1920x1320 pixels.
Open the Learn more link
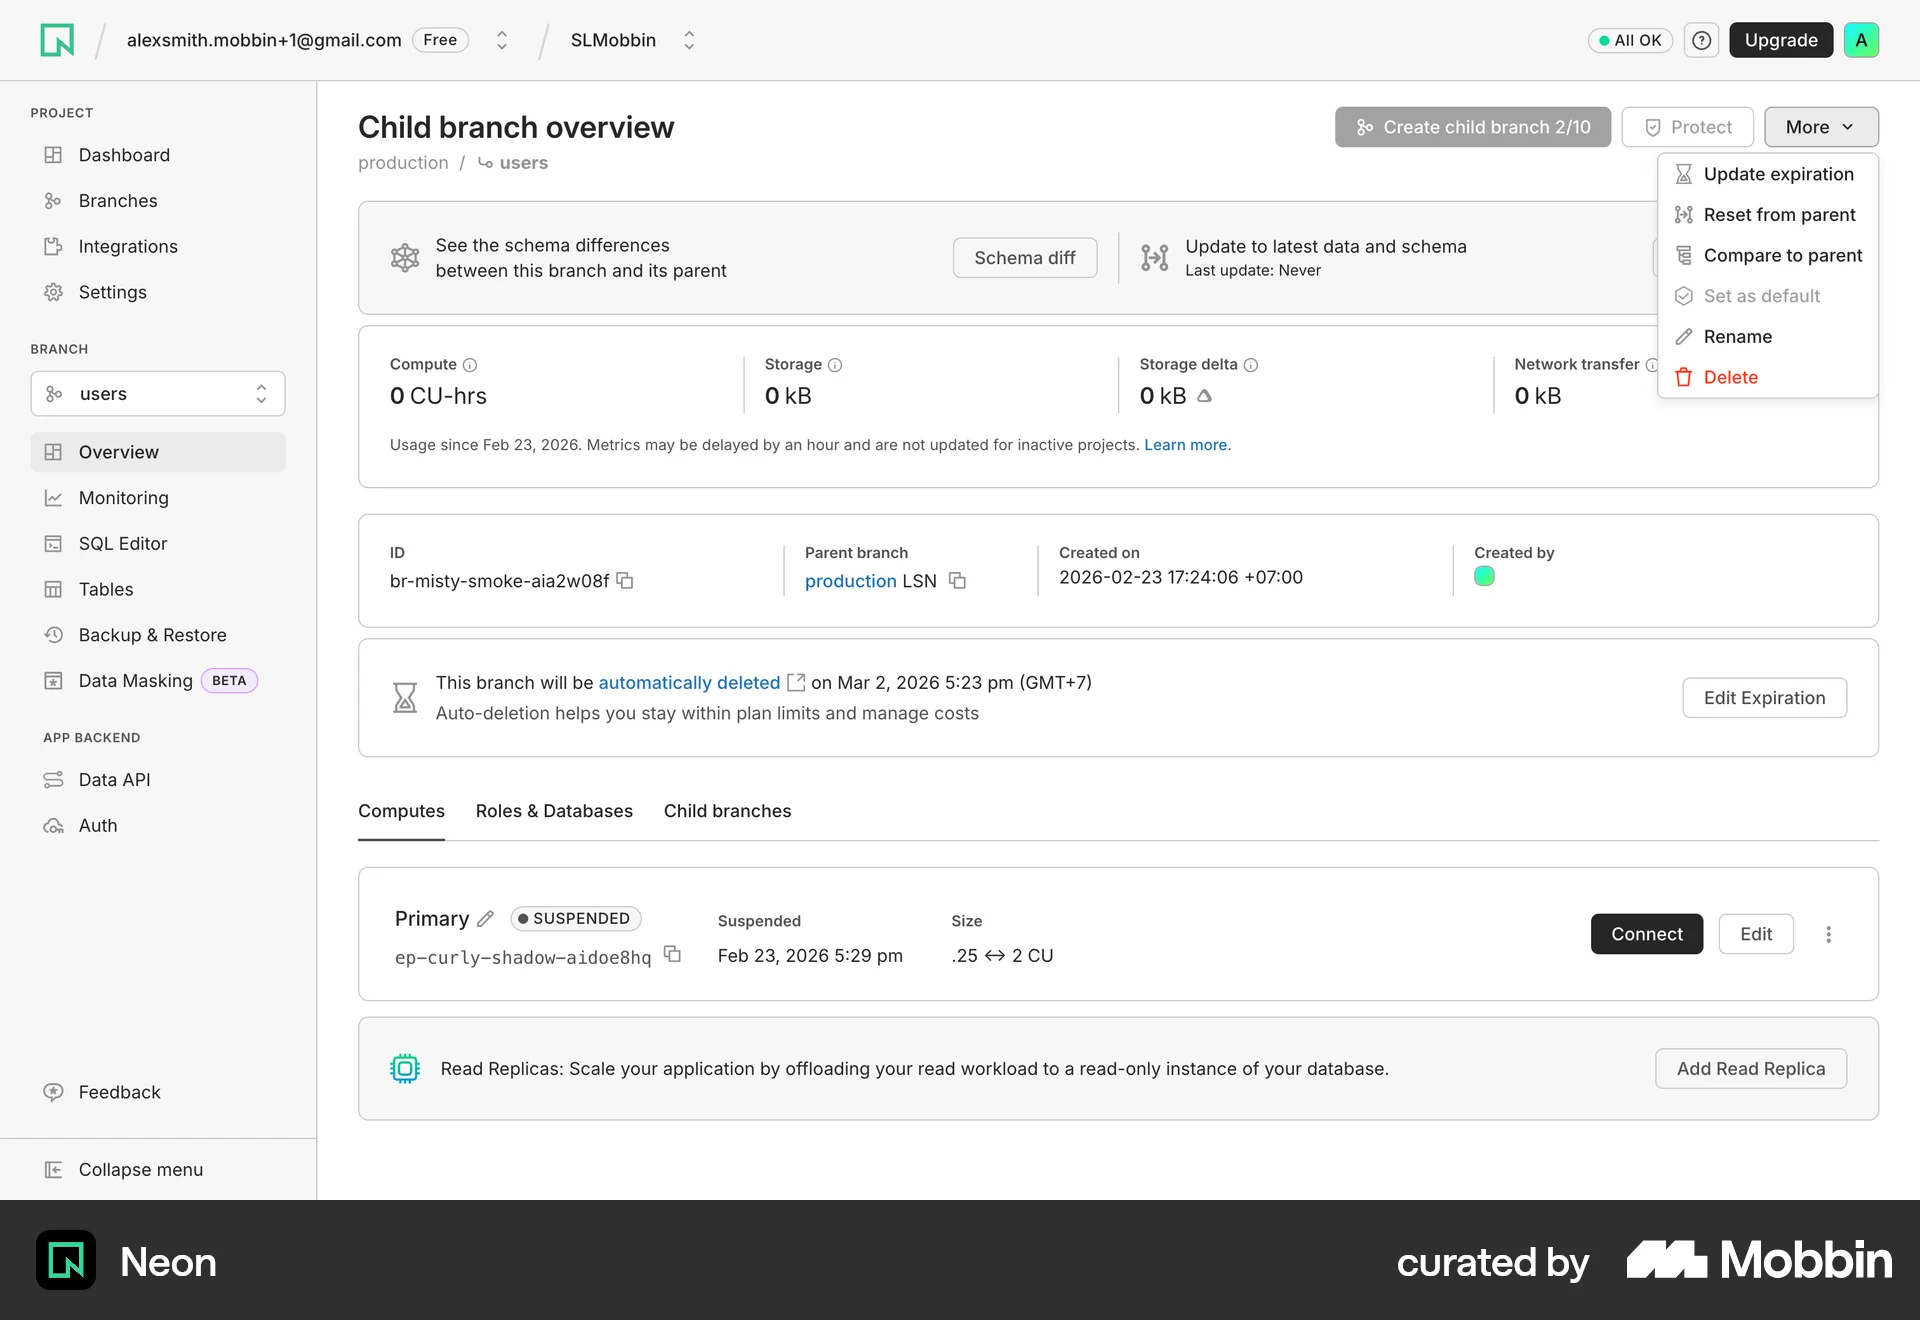coord(1185,445)
